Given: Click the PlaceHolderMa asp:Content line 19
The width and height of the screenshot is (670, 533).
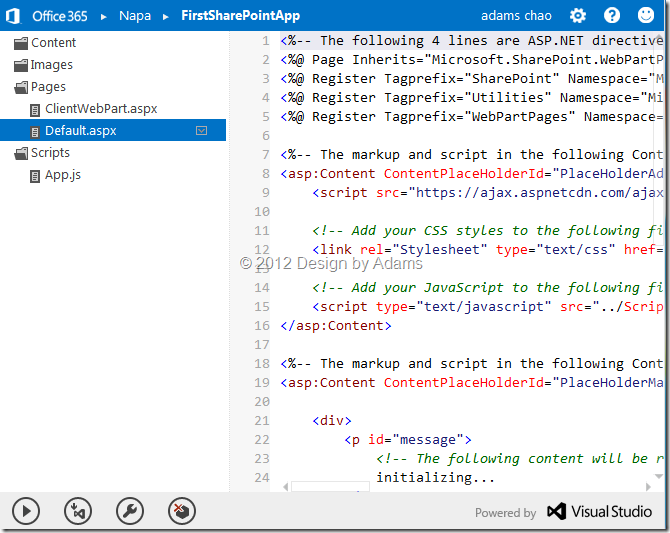Looking at the screenshot, I should tap(472, 383).
